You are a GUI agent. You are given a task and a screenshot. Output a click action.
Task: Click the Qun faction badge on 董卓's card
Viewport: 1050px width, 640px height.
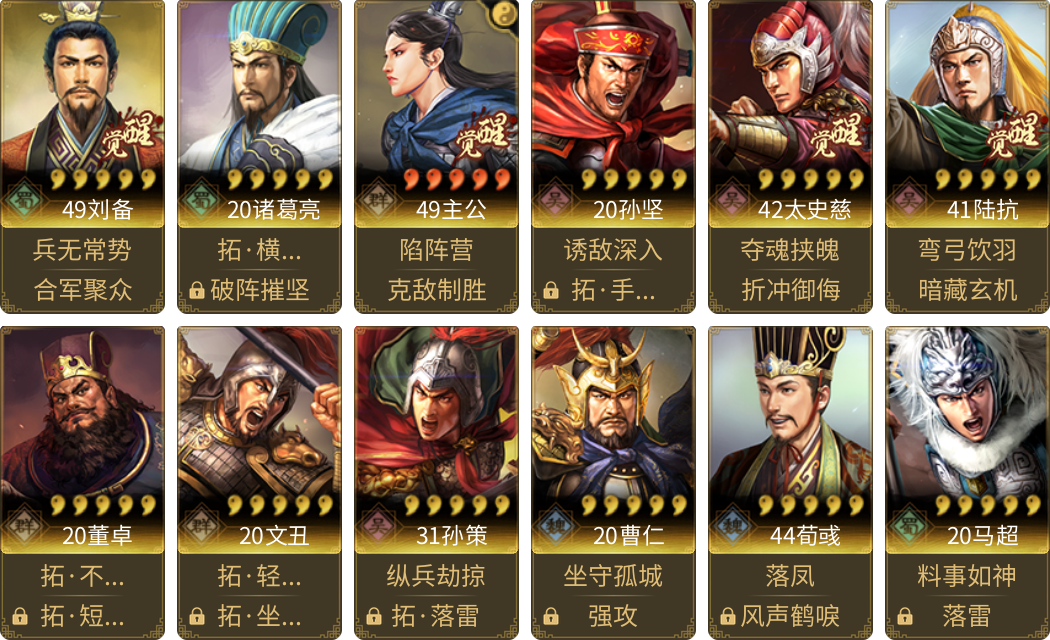(25, 526)
